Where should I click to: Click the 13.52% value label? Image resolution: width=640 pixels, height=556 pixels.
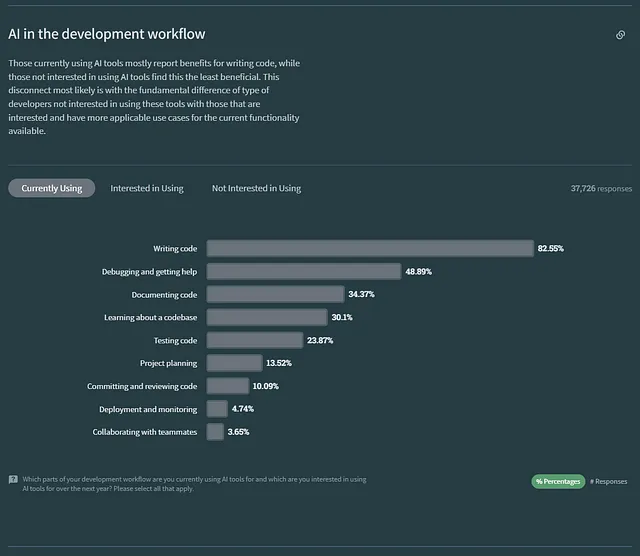tap(279, 363)
